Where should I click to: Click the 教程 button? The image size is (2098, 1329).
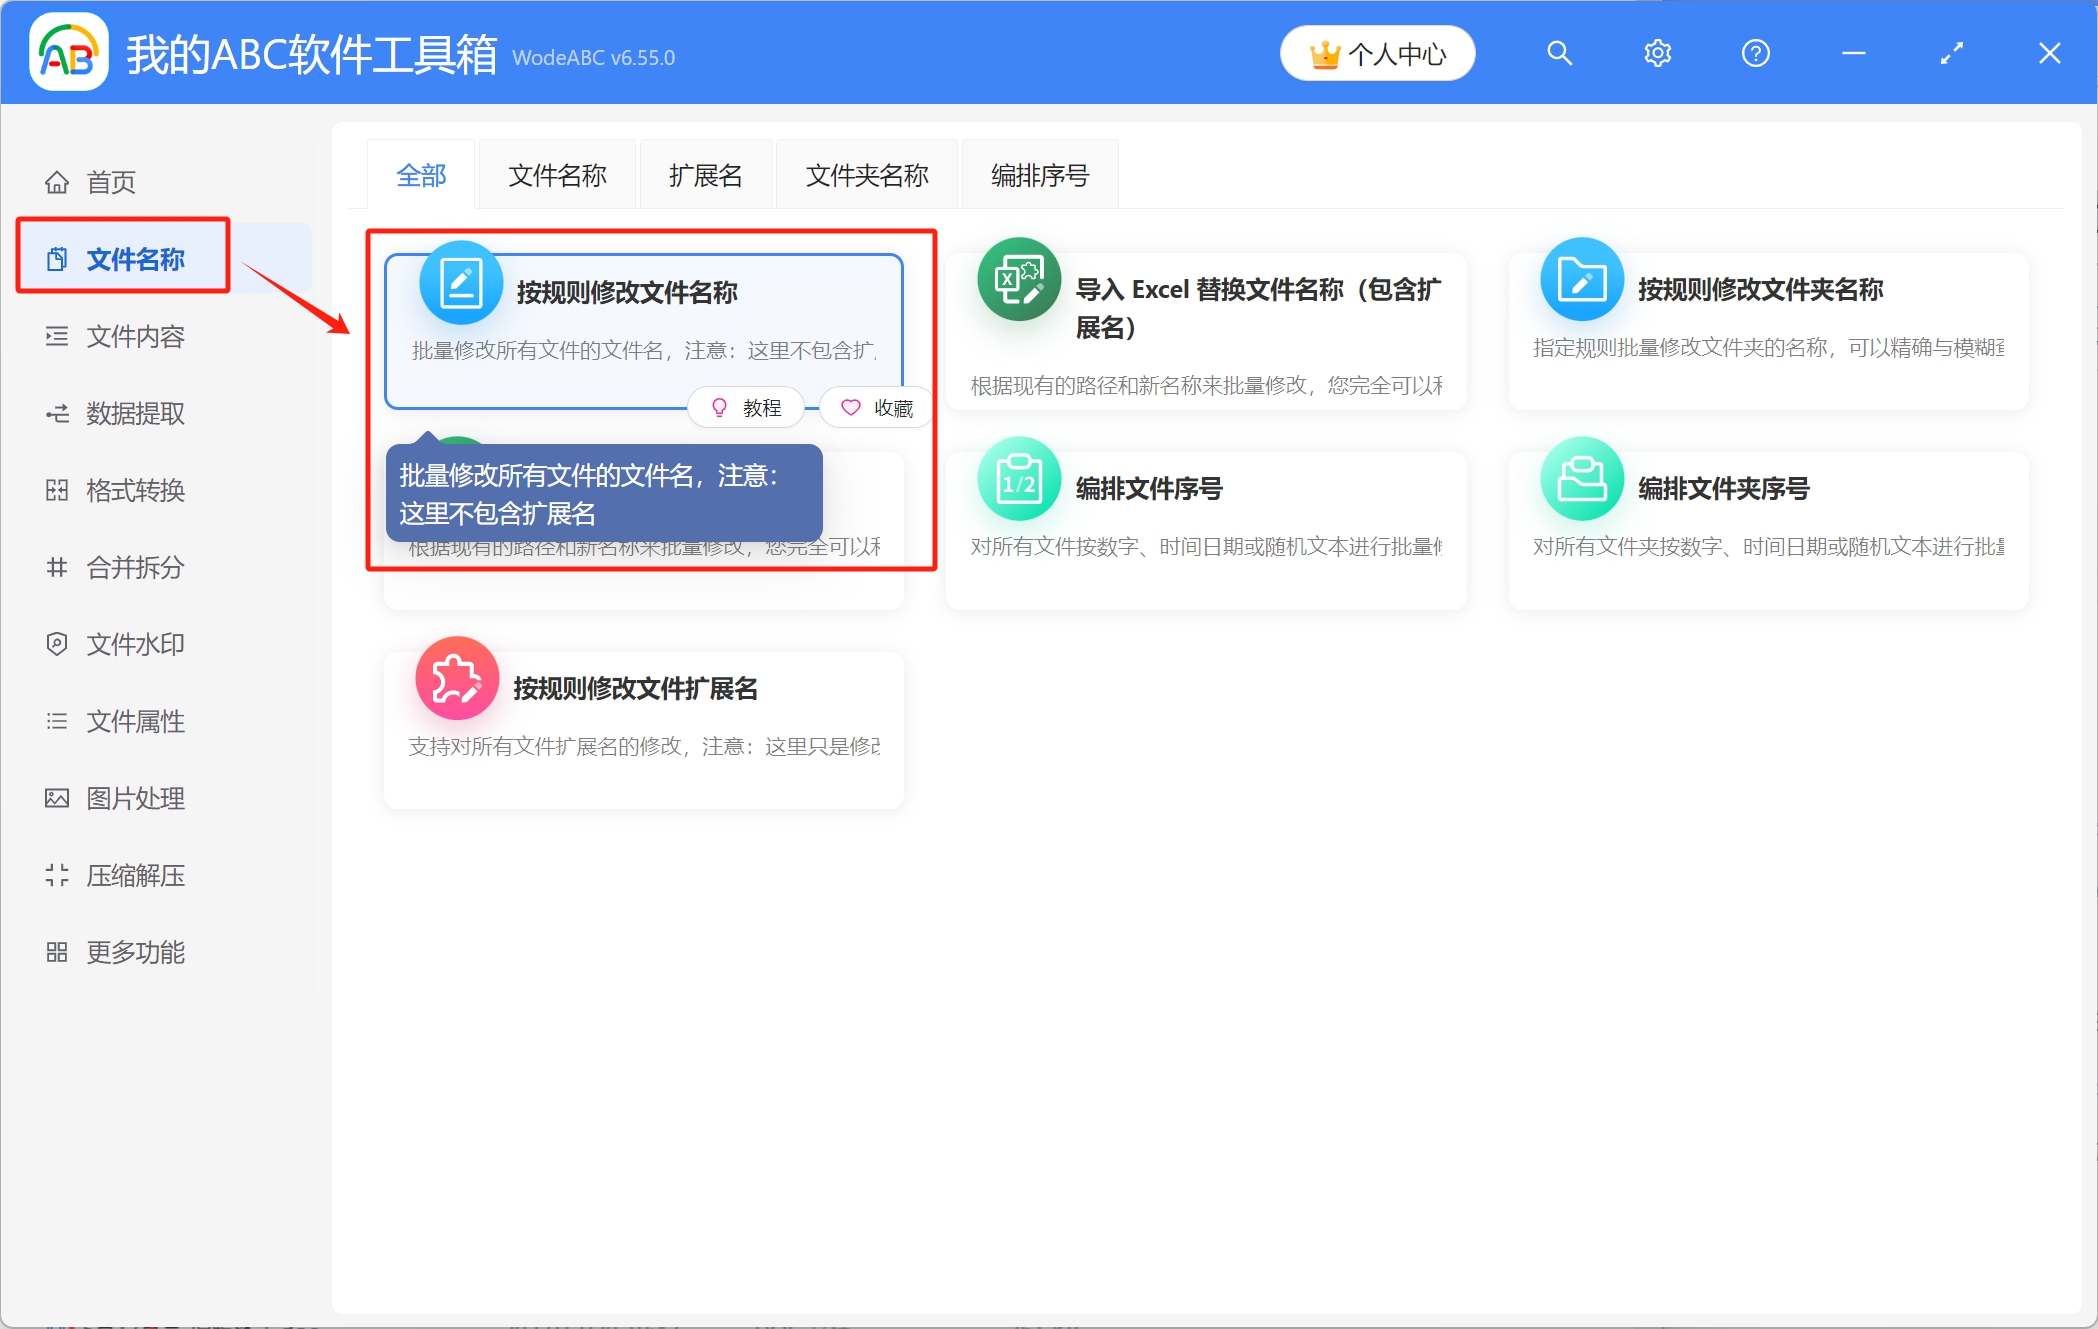click(745, 407)
